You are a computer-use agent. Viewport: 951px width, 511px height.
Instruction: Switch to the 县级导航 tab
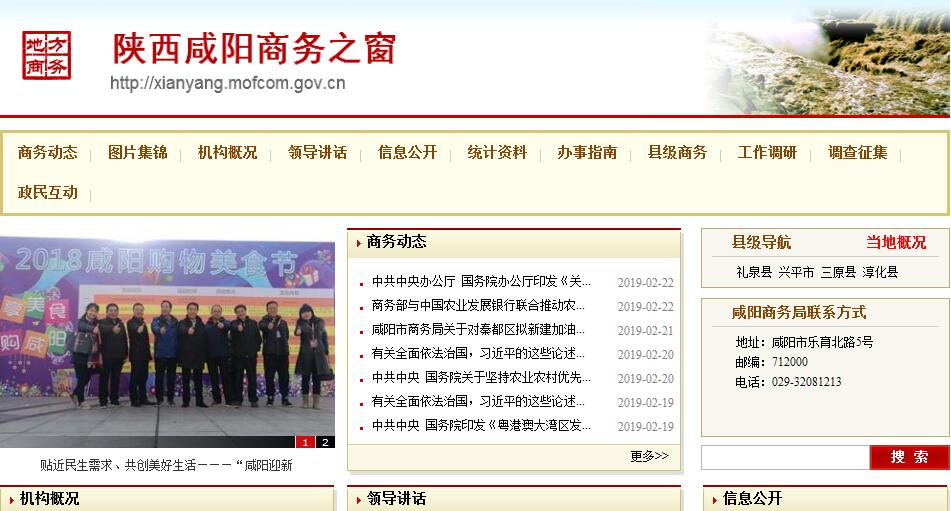(x=761, y=242)
